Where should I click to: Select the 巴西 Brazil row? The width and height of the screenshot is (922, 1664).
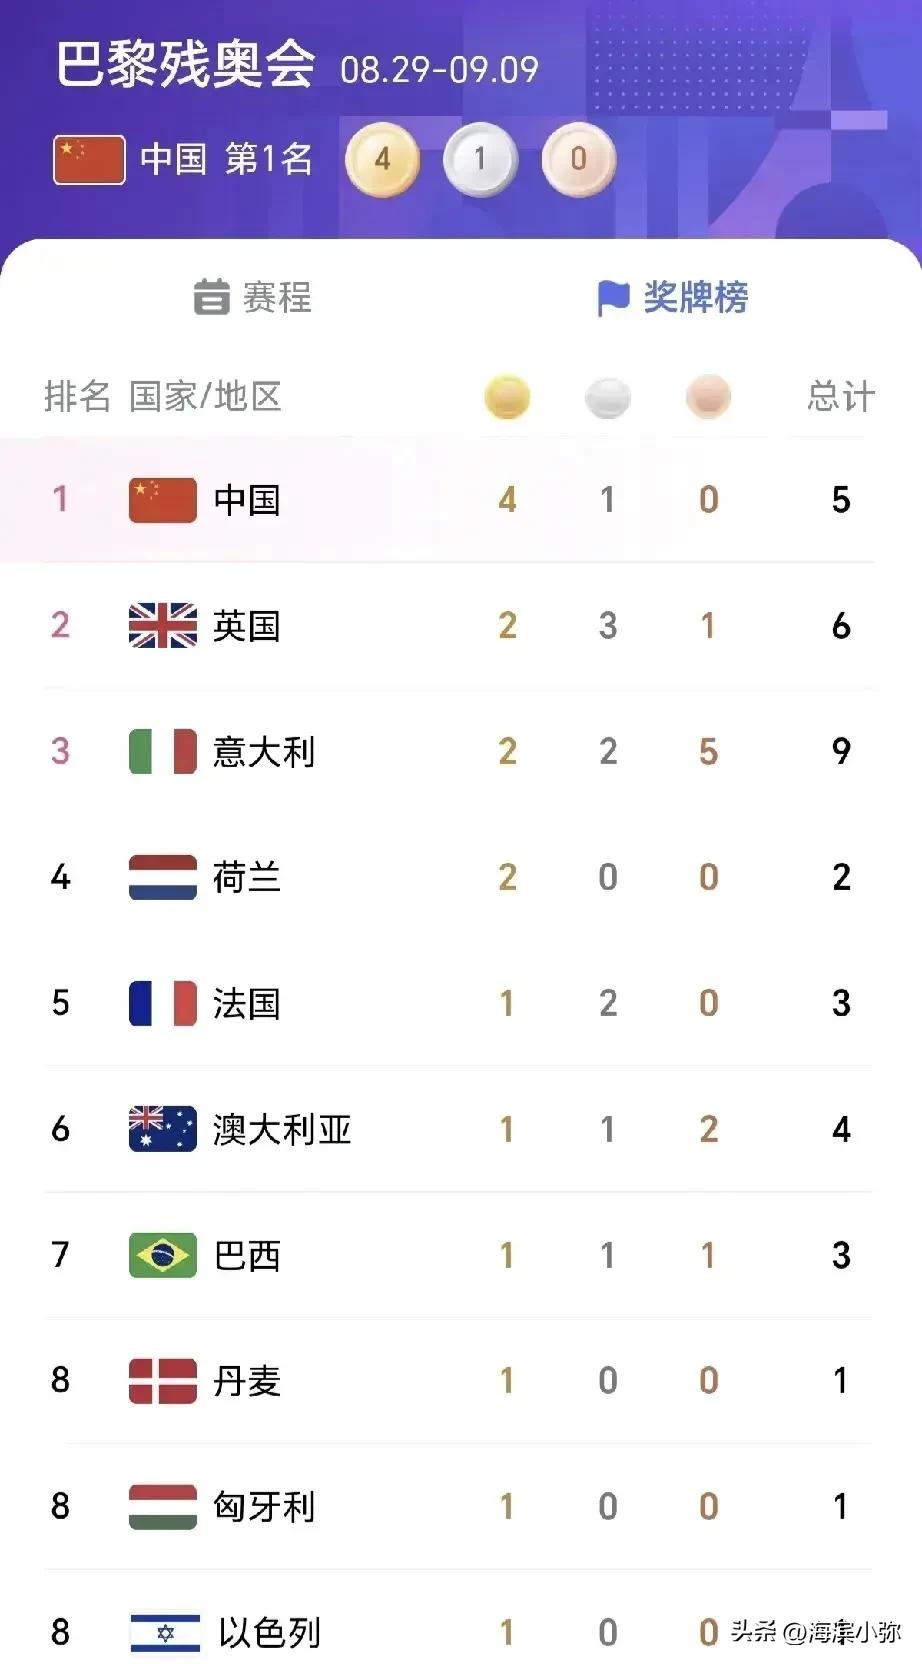click(x=461, y=1255)
